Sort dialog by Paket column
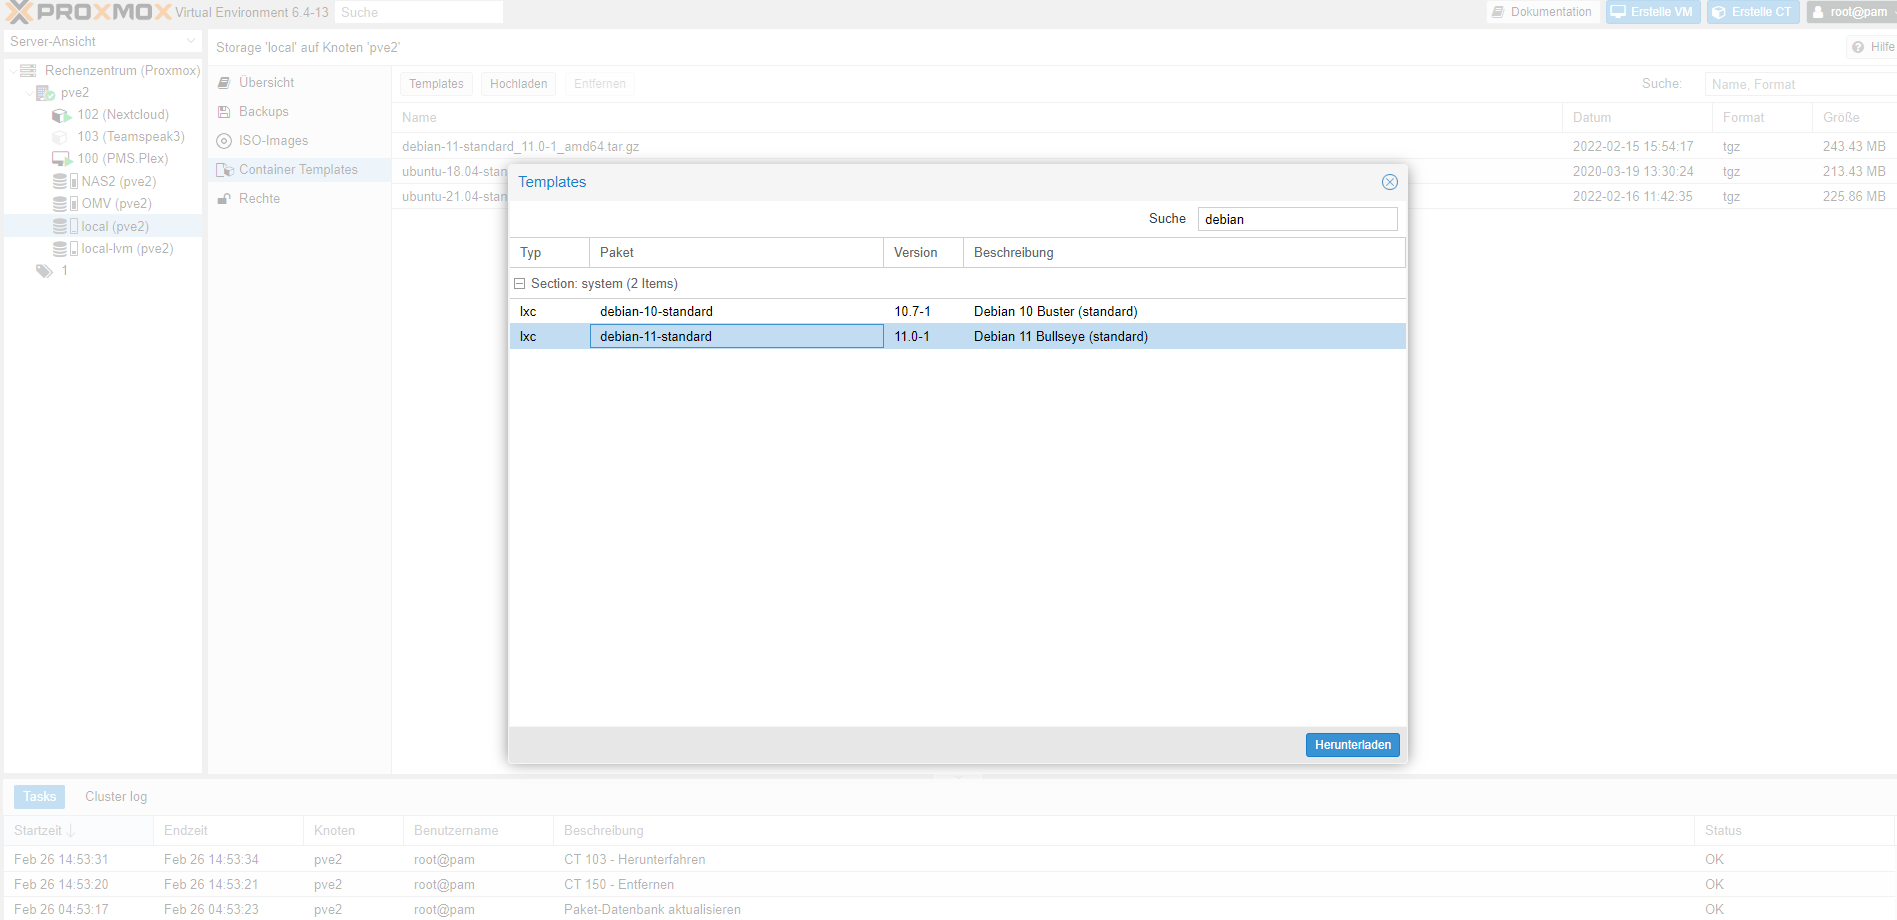1897x920 pixels. point(736,252)
